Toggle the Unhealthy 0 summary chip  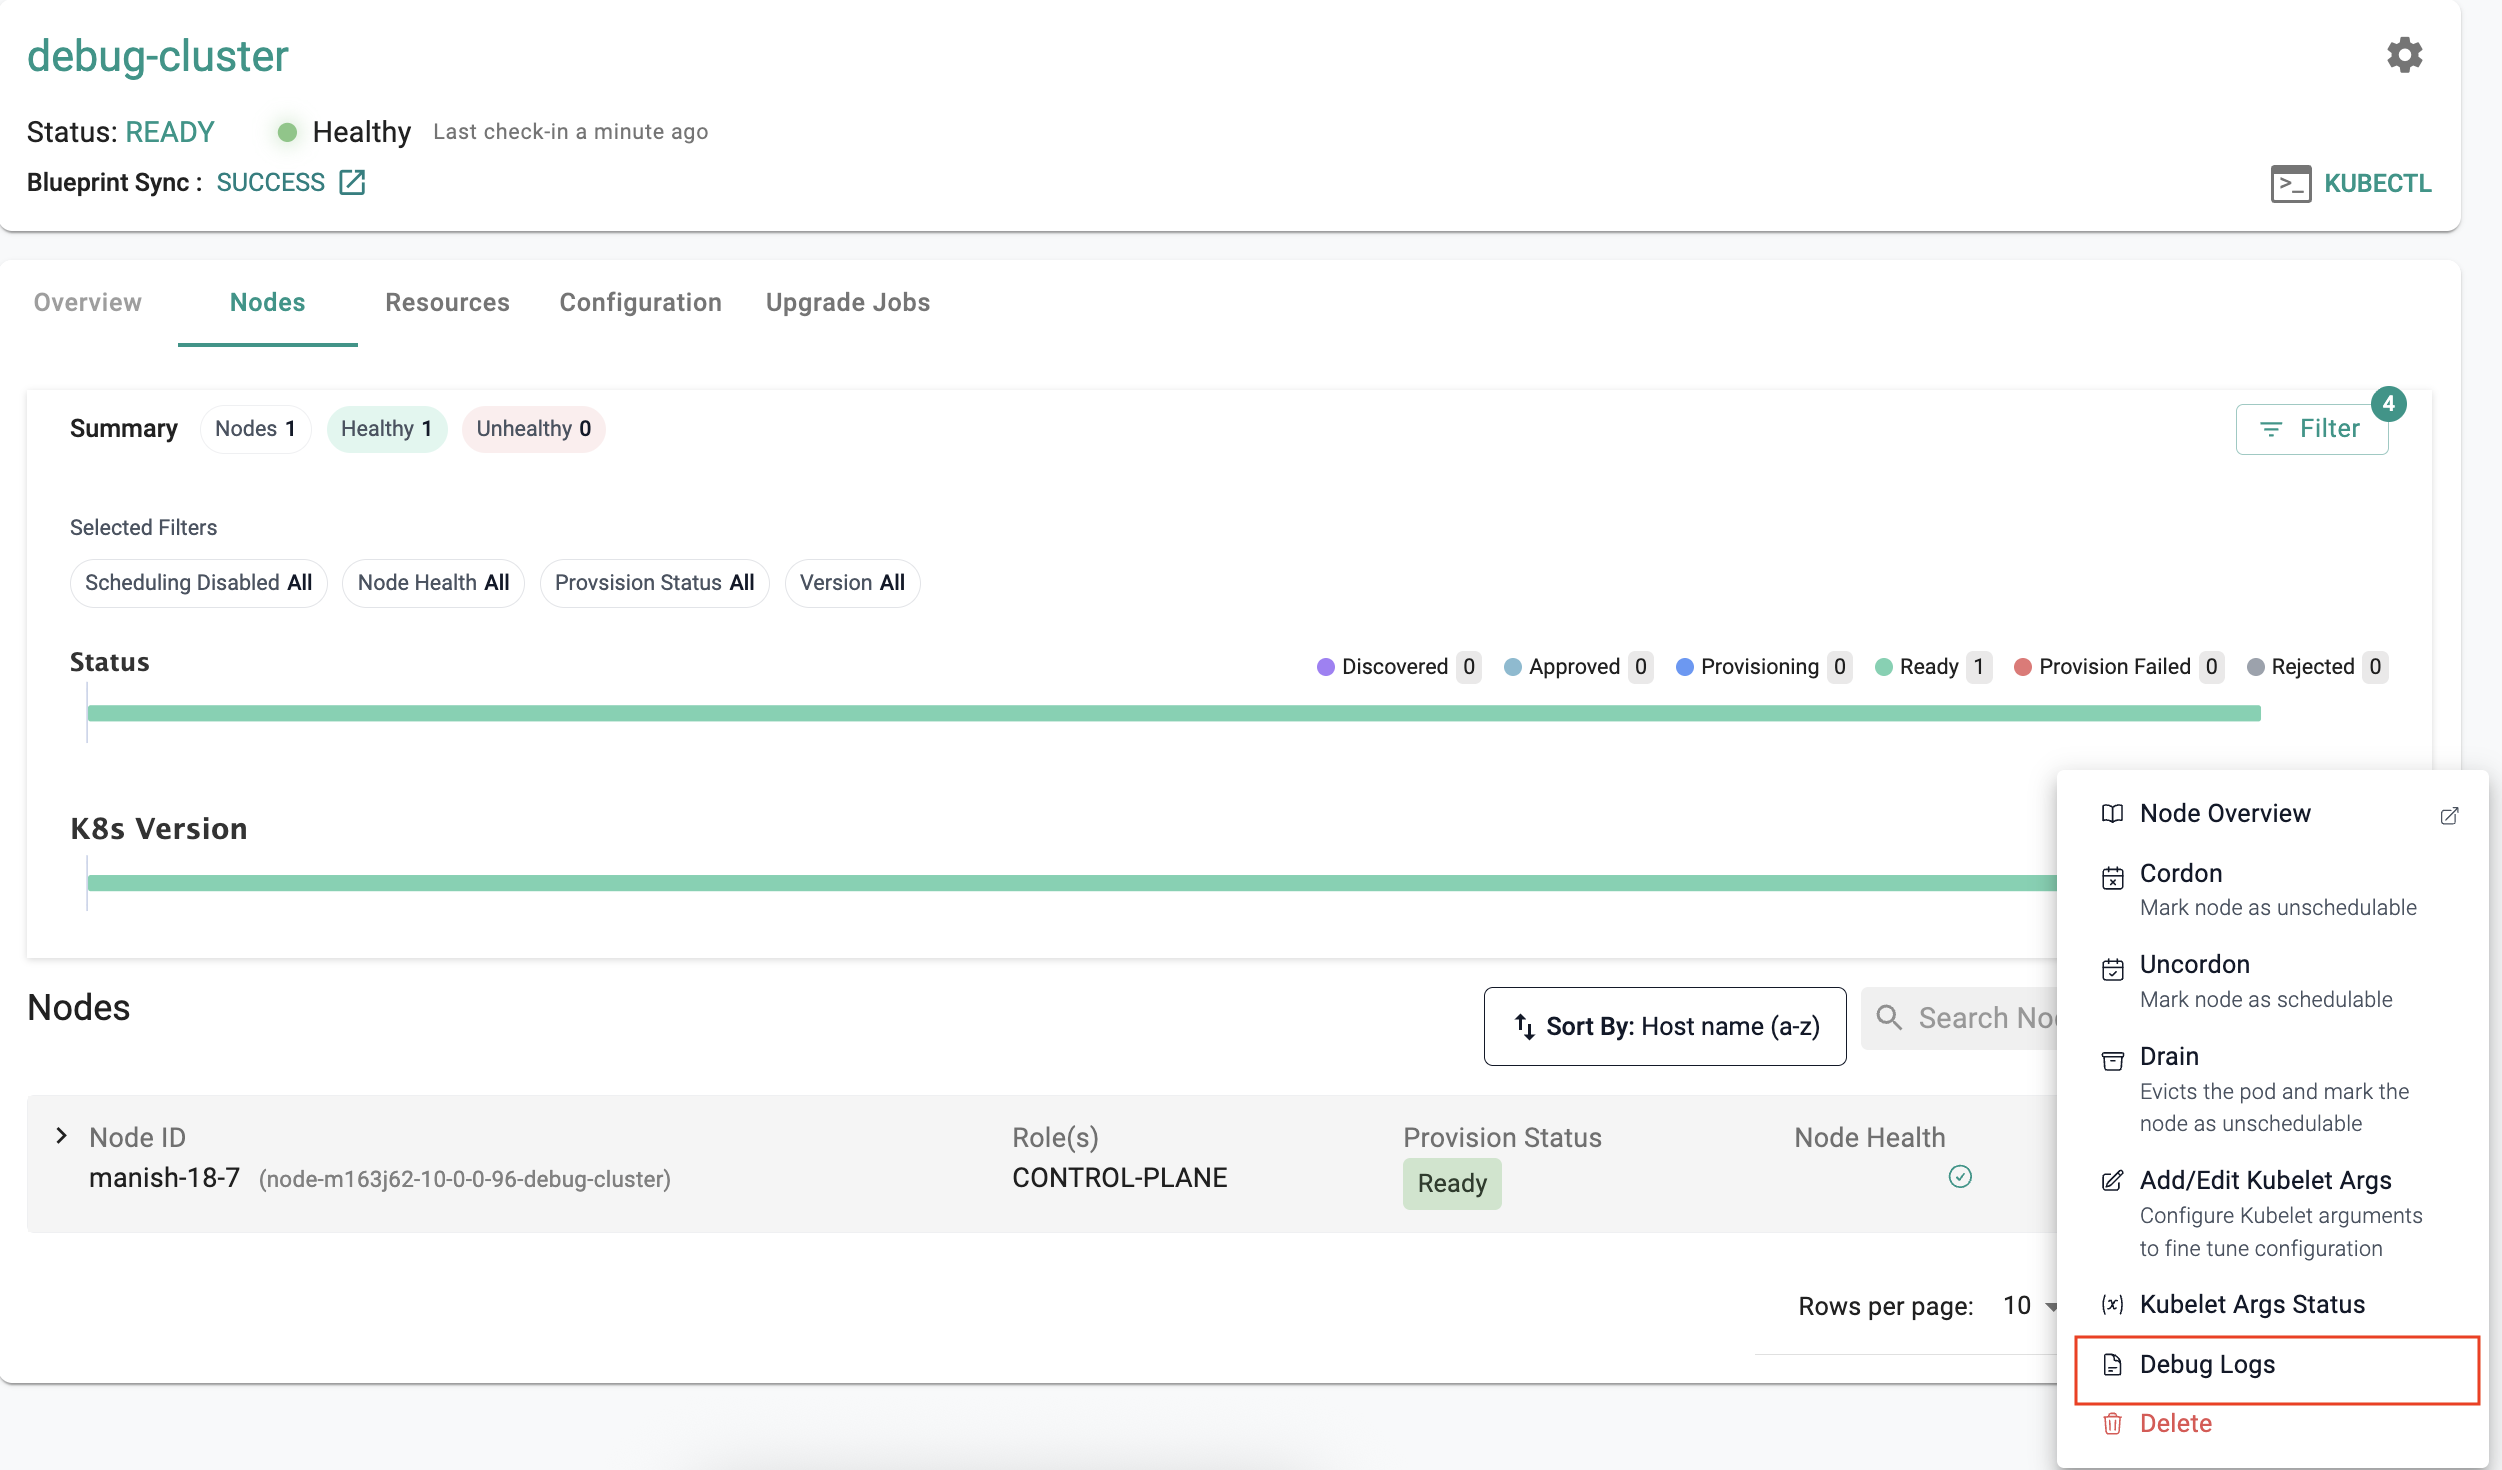(533, 429)
